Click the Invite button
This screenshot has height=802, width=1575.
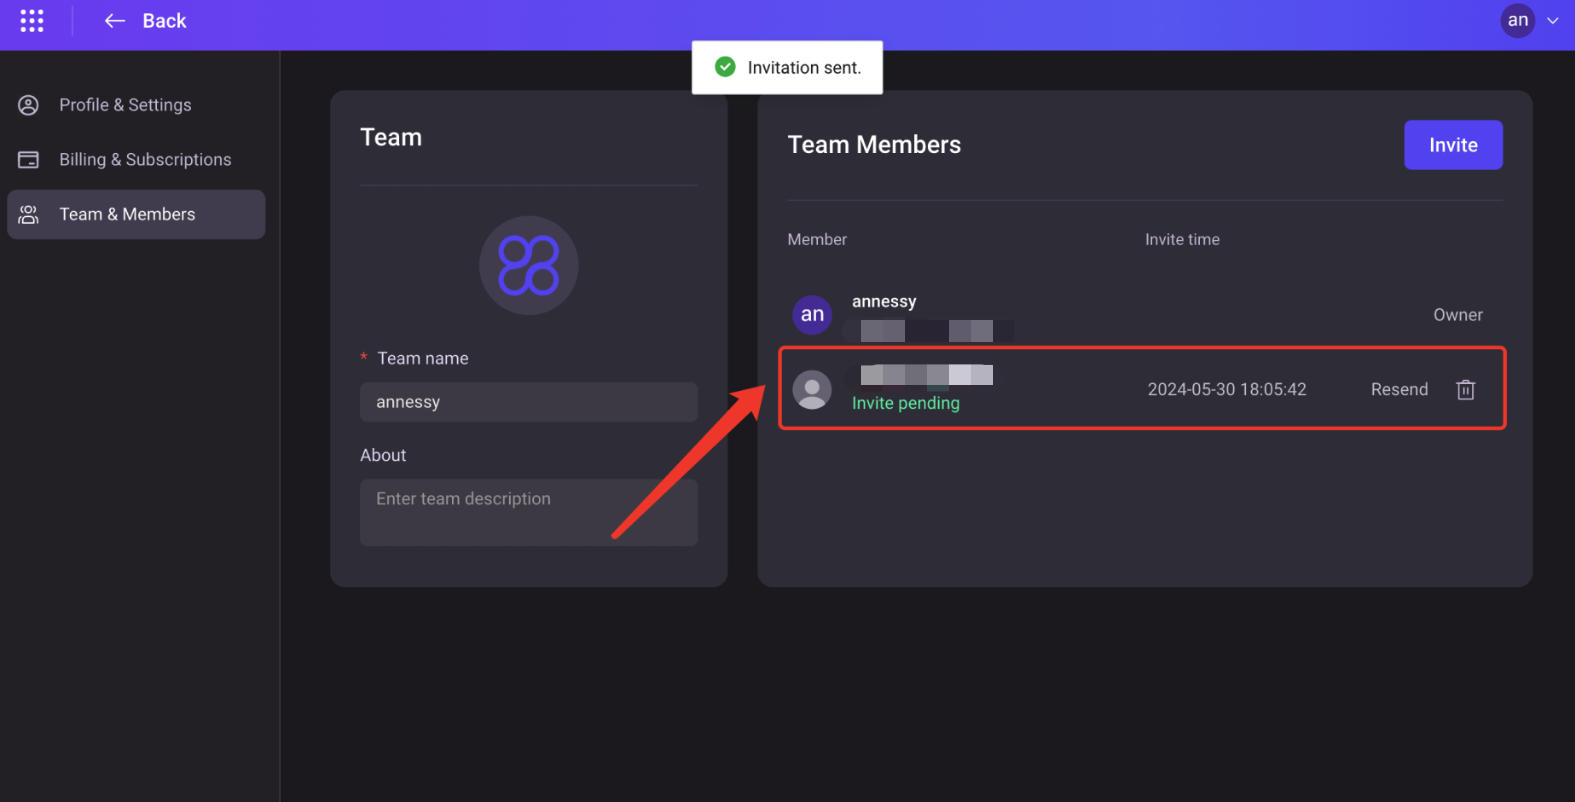[1453, 145]
